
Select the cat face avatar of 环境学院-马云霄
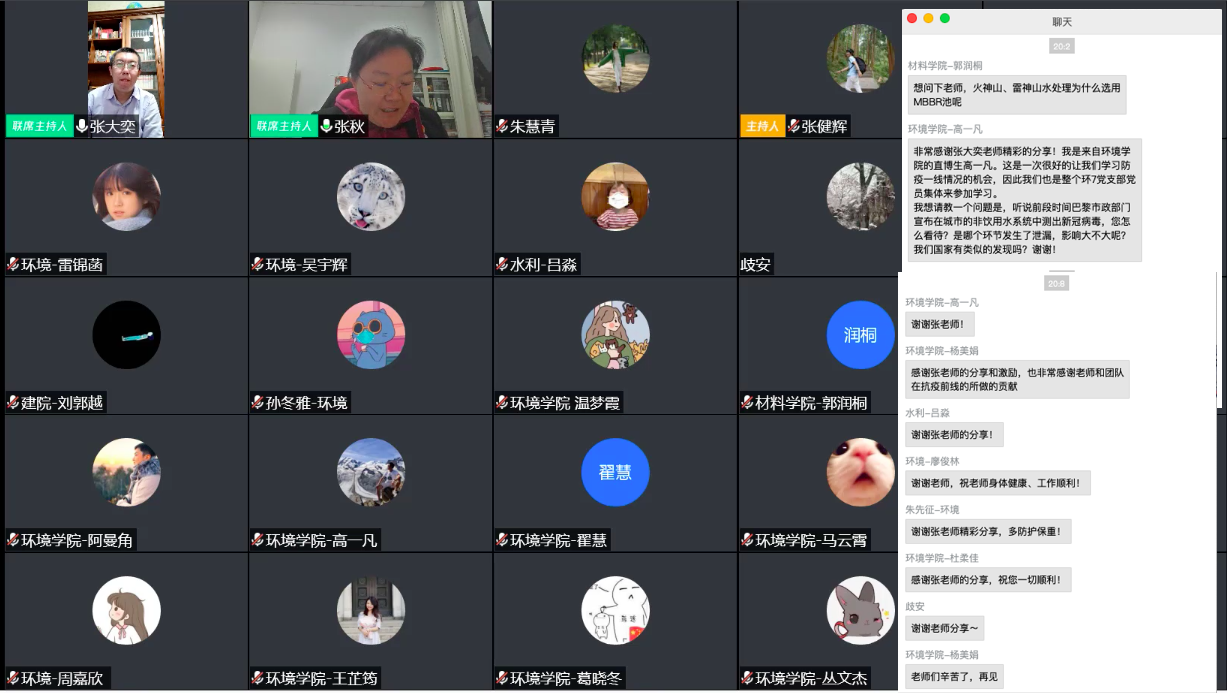pos(860,472)
